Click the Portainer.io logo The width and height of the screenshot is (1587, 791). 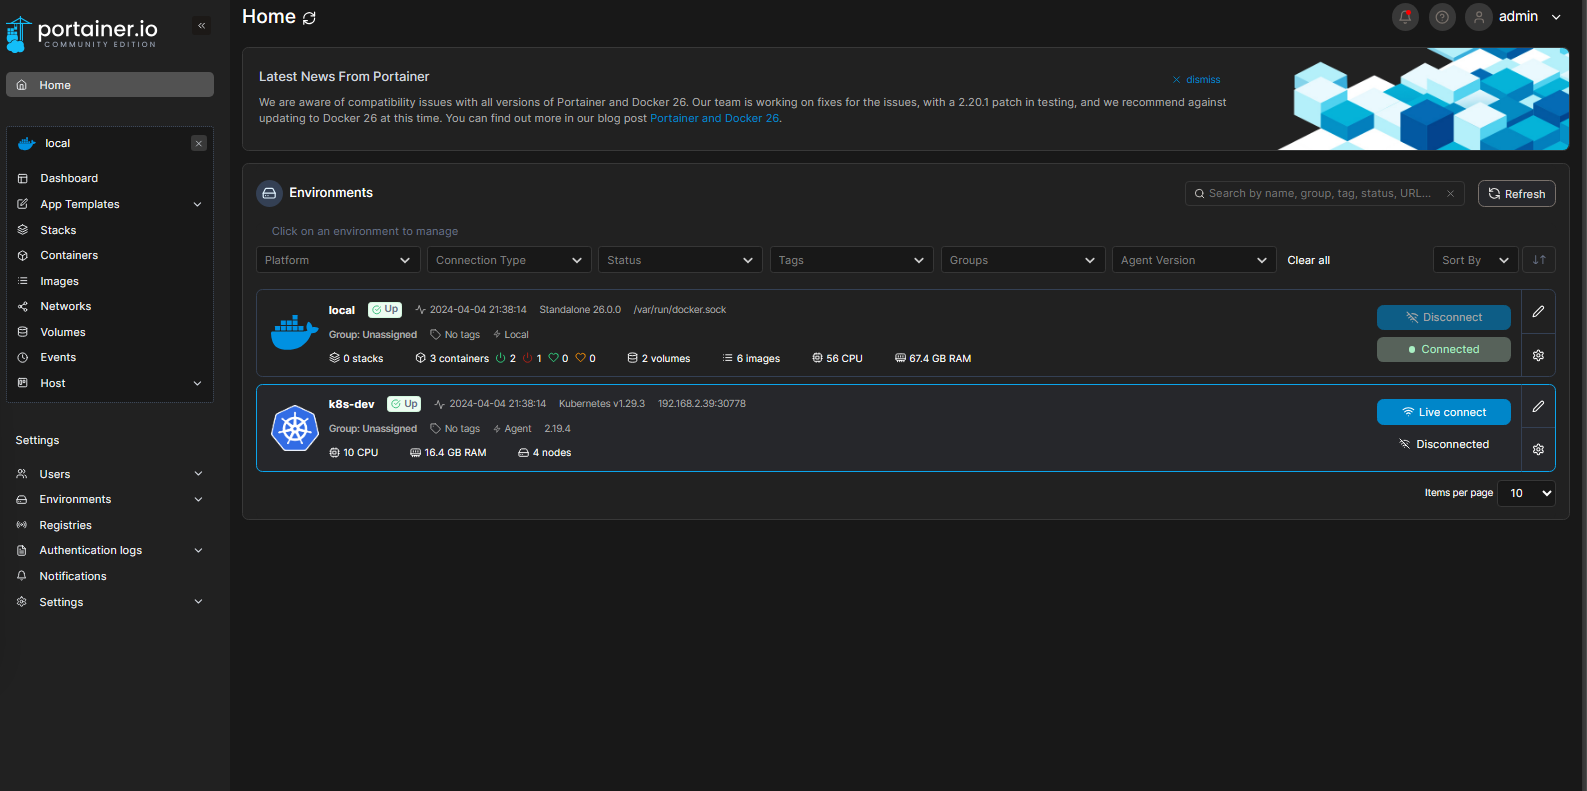(x=82, y=34)
